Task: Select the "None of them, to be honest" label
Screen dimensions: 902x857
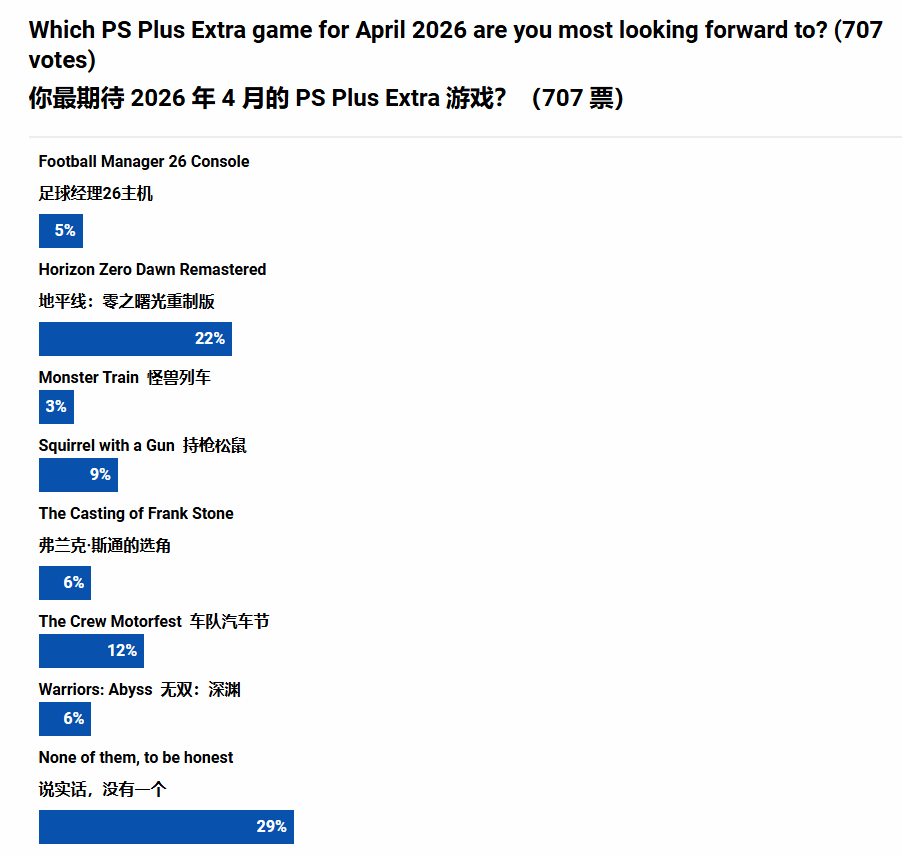Action: (136, 758)
